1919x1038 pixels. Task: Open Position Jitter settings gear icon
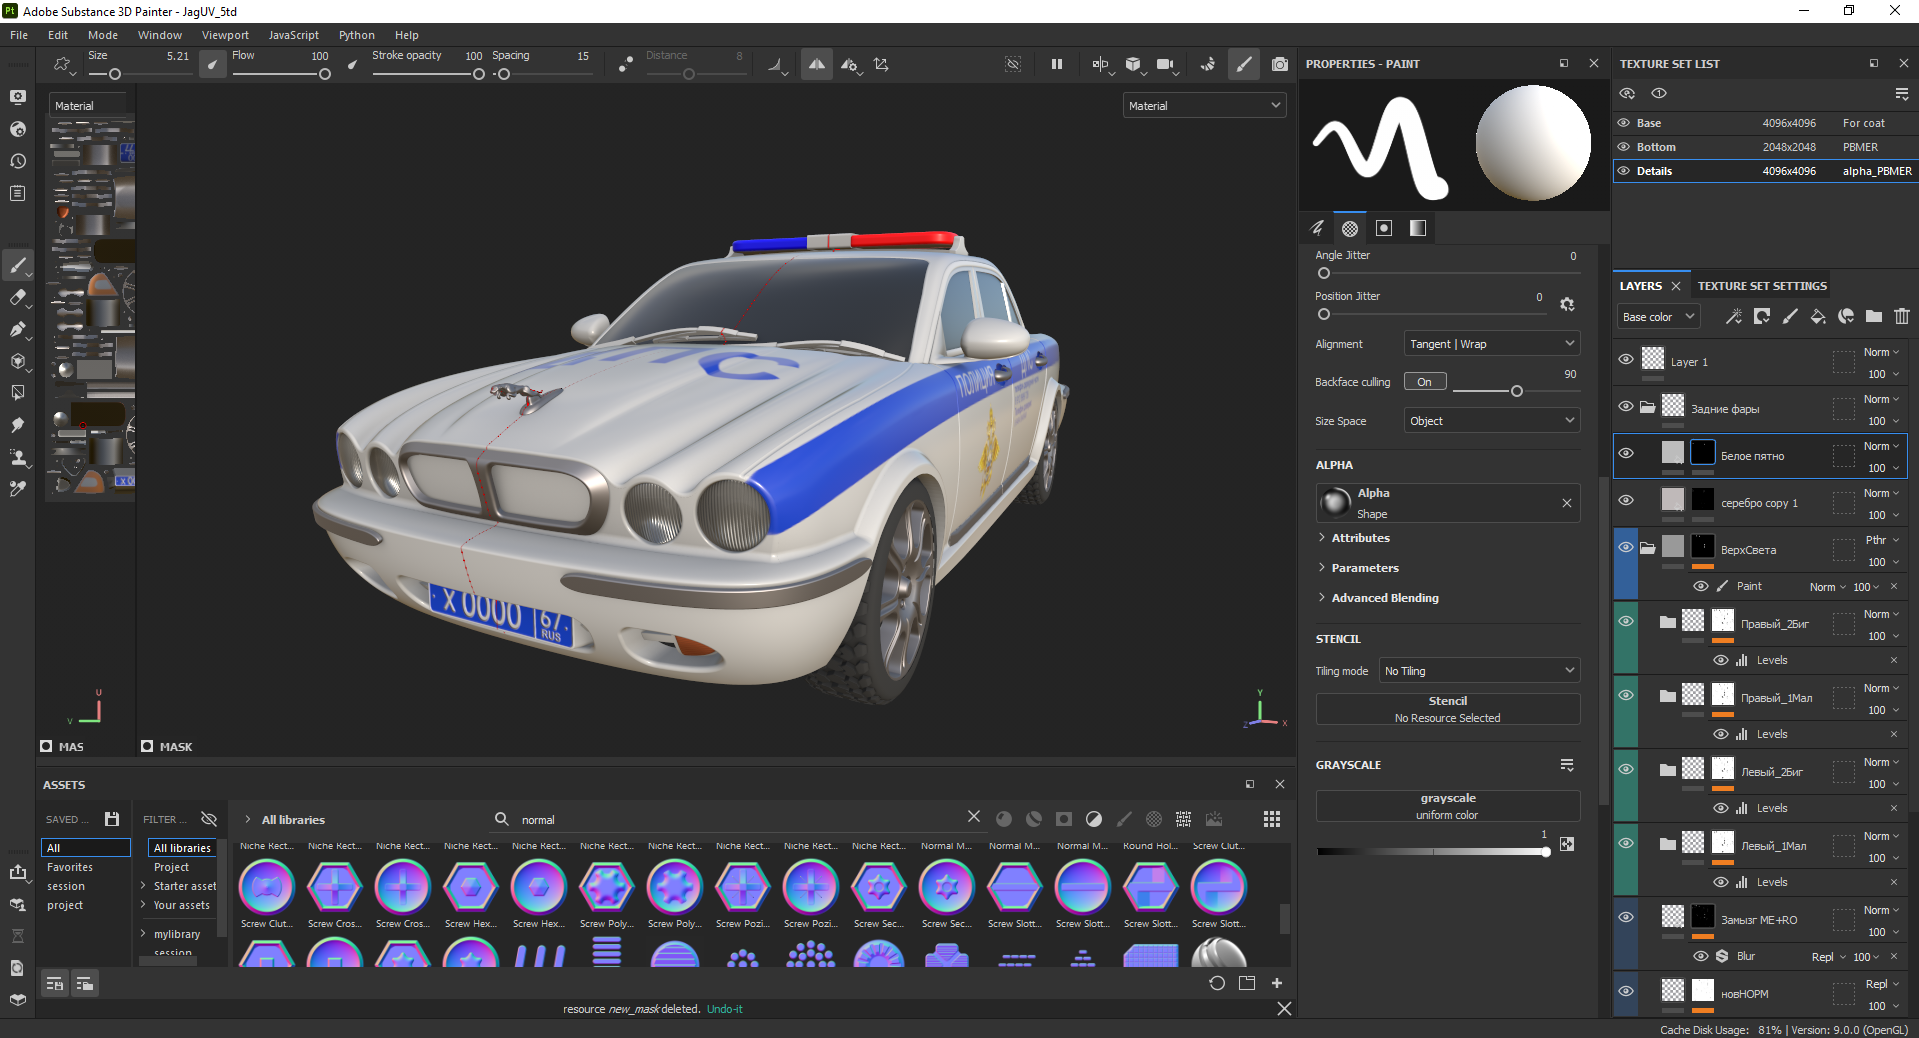click(x=1567, y=304)
